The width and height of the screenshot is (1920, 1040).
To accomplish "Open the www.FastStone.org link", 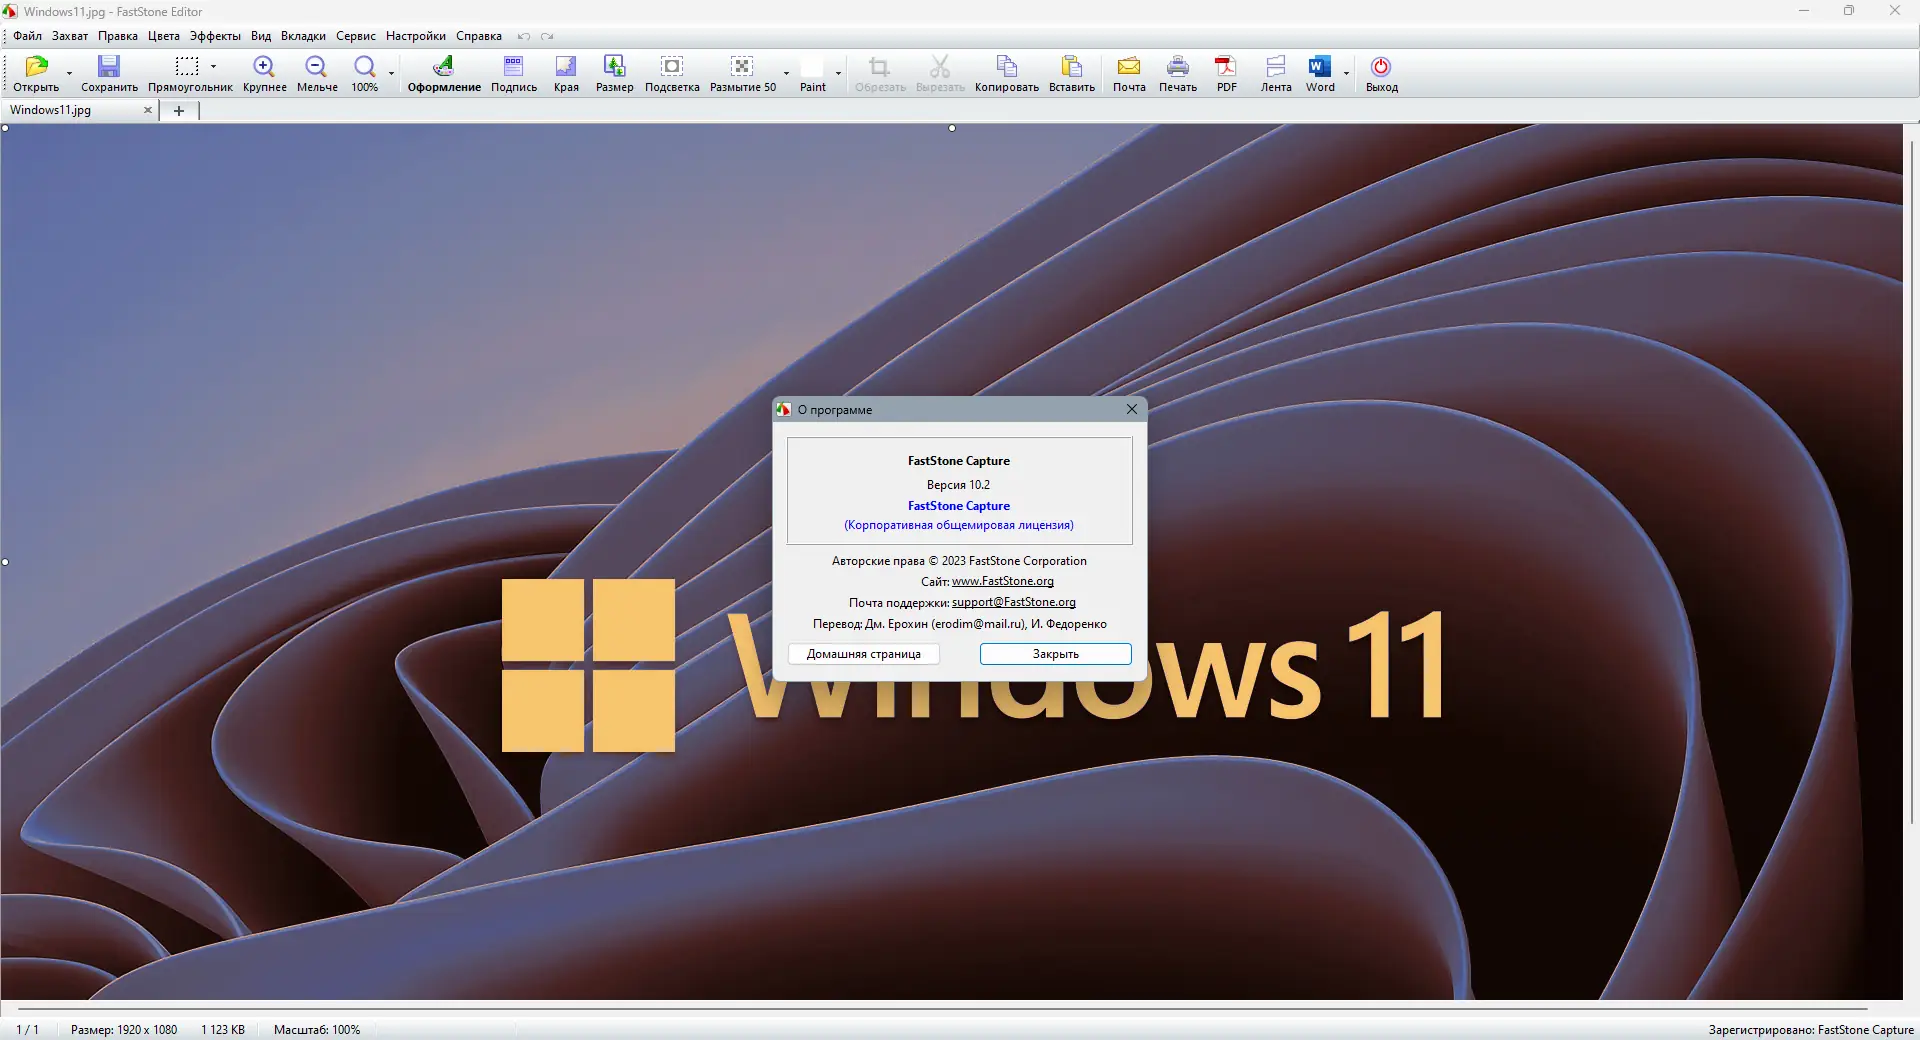I will coord(1003,581).
